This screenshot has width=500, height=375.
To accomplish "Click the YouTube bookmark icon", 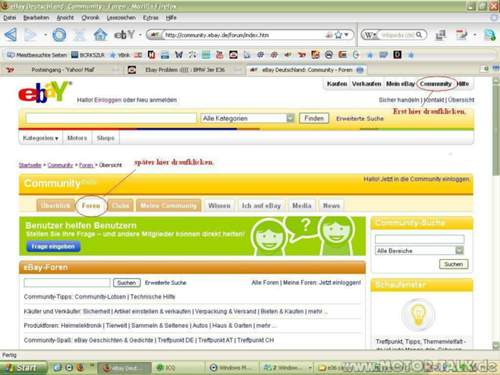I will [x=220, y=55].
